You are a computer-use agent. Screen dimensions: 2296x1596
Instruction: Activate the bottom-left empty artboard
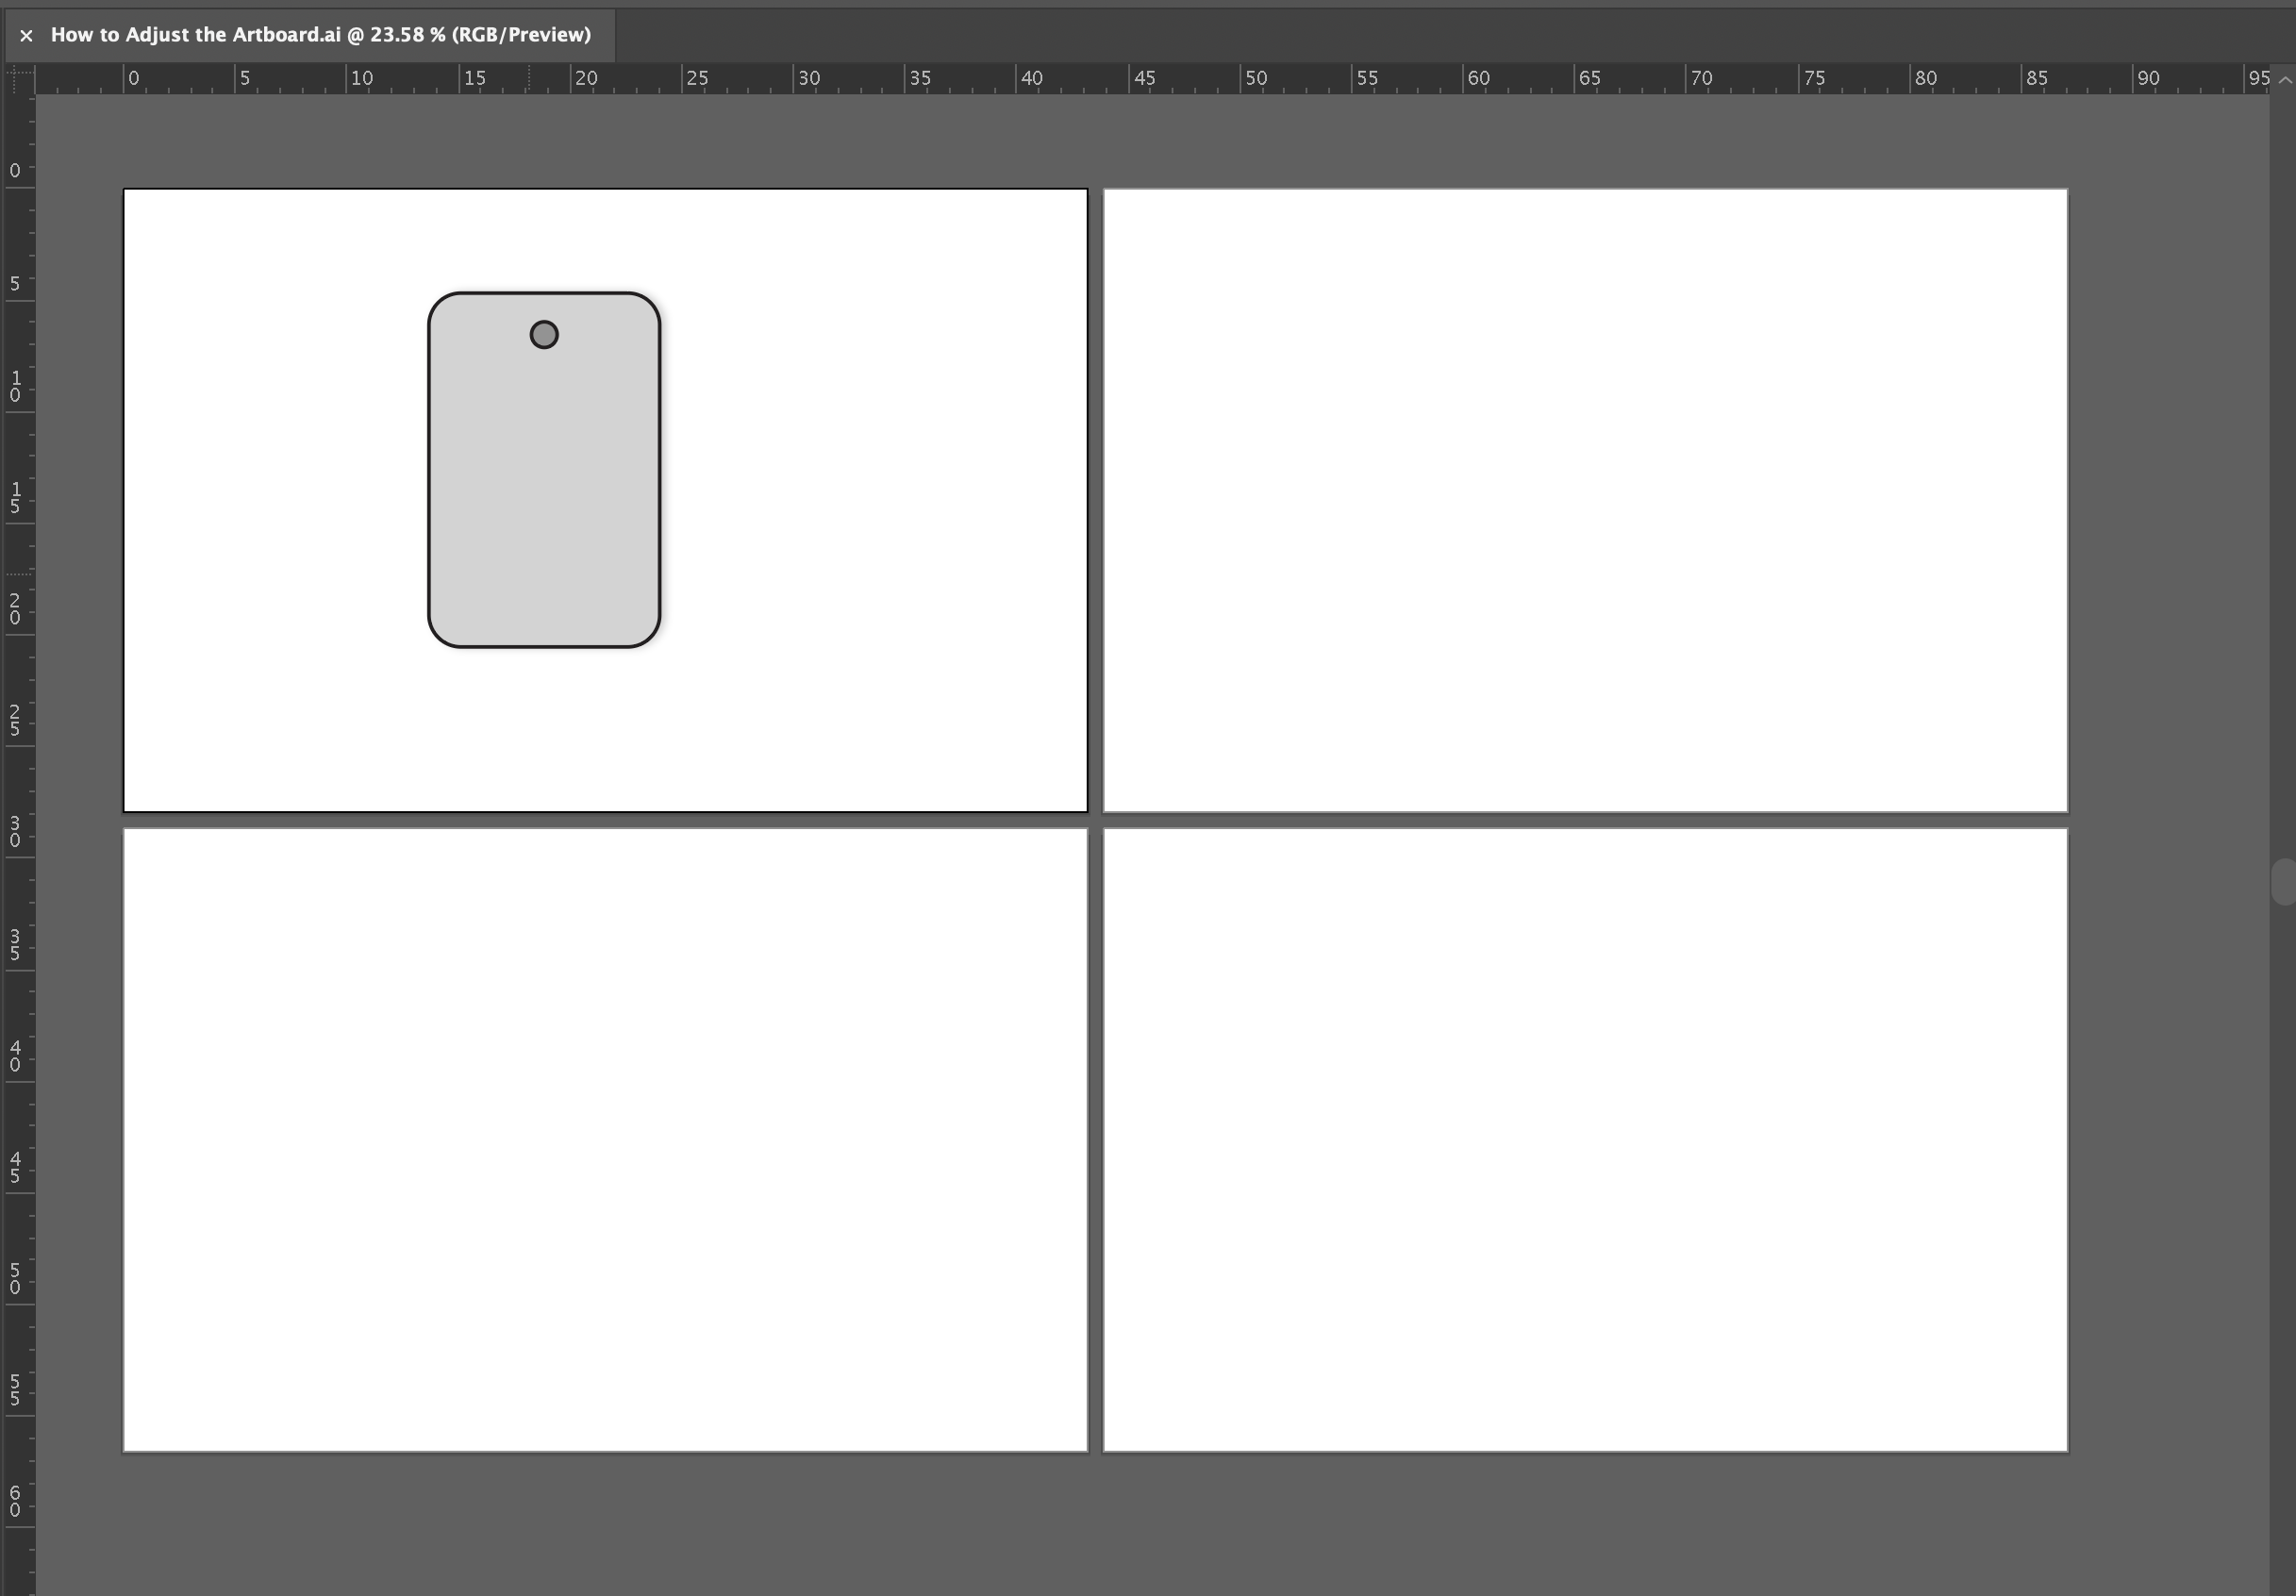[x=604, y=1140]
